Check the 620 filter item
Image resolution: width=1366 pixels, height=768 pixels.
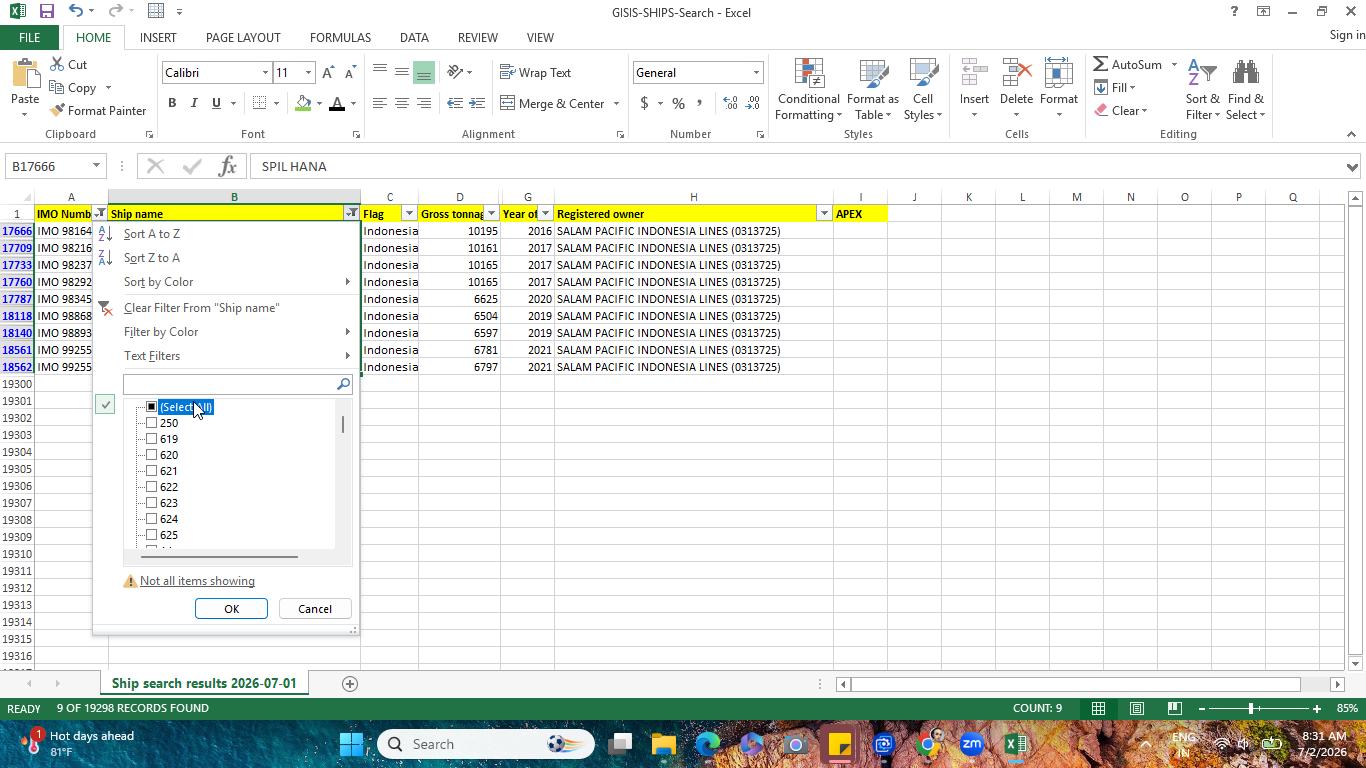[151, 455]
